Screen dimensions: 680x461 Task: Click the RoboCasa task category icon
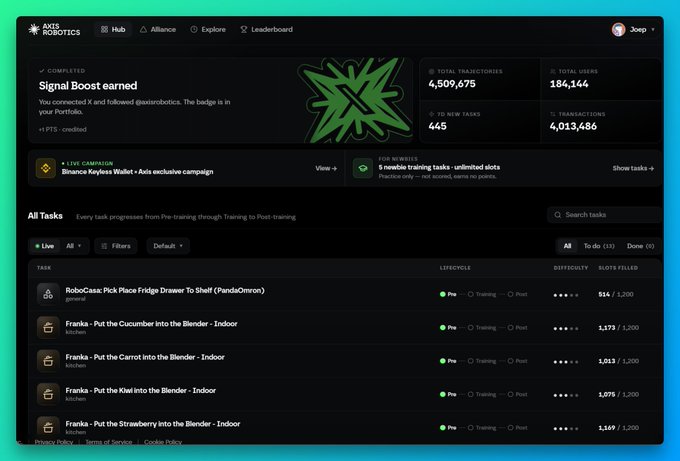(x=48, y=294)
